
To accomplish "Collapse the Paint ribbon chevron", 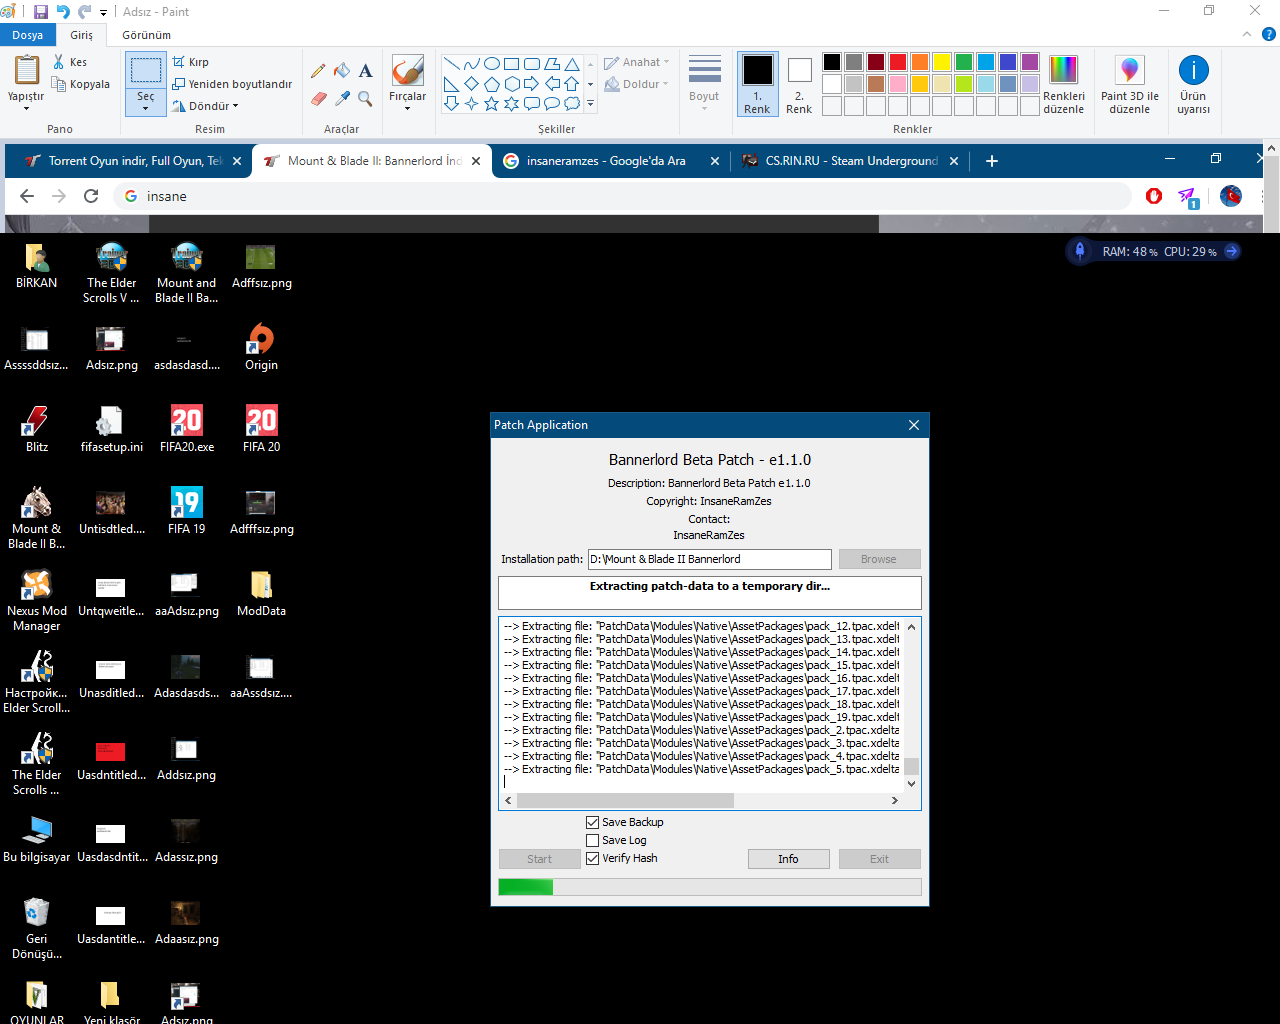I will pyautogui.click(x=1247, y=35).
